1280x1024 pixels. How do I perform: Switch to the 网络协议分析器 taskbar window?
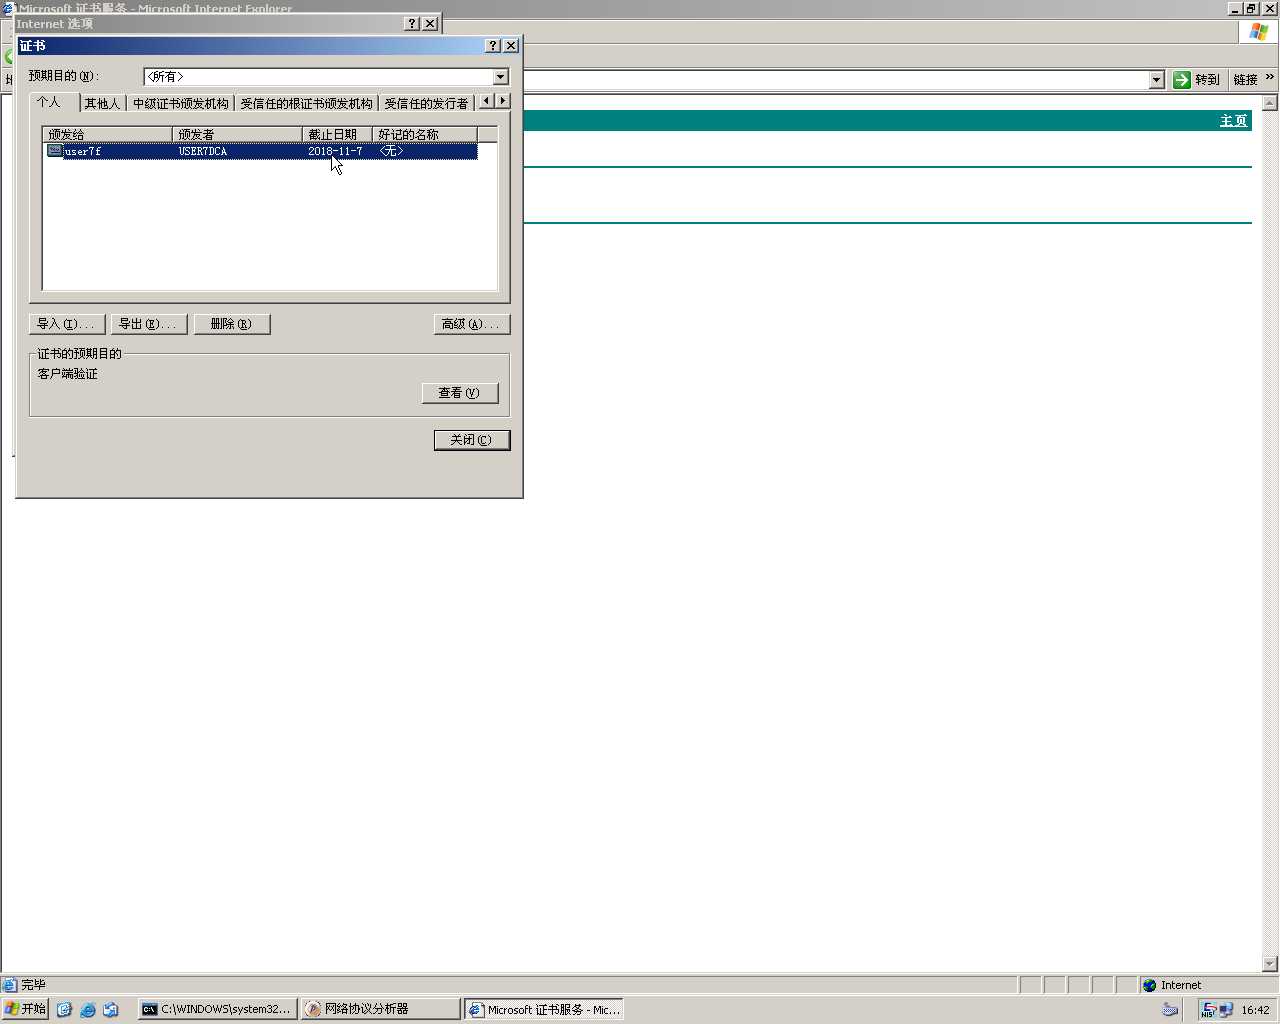tap(381, 1009)
